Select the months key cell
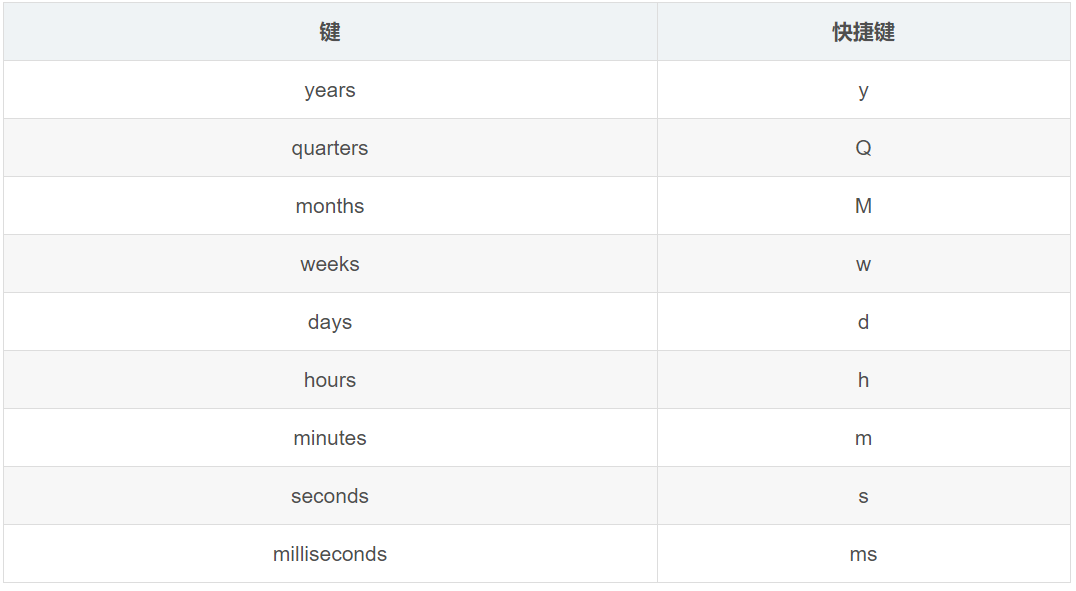This screenshot has height=591, width=1076. click(x=330, y=206)
